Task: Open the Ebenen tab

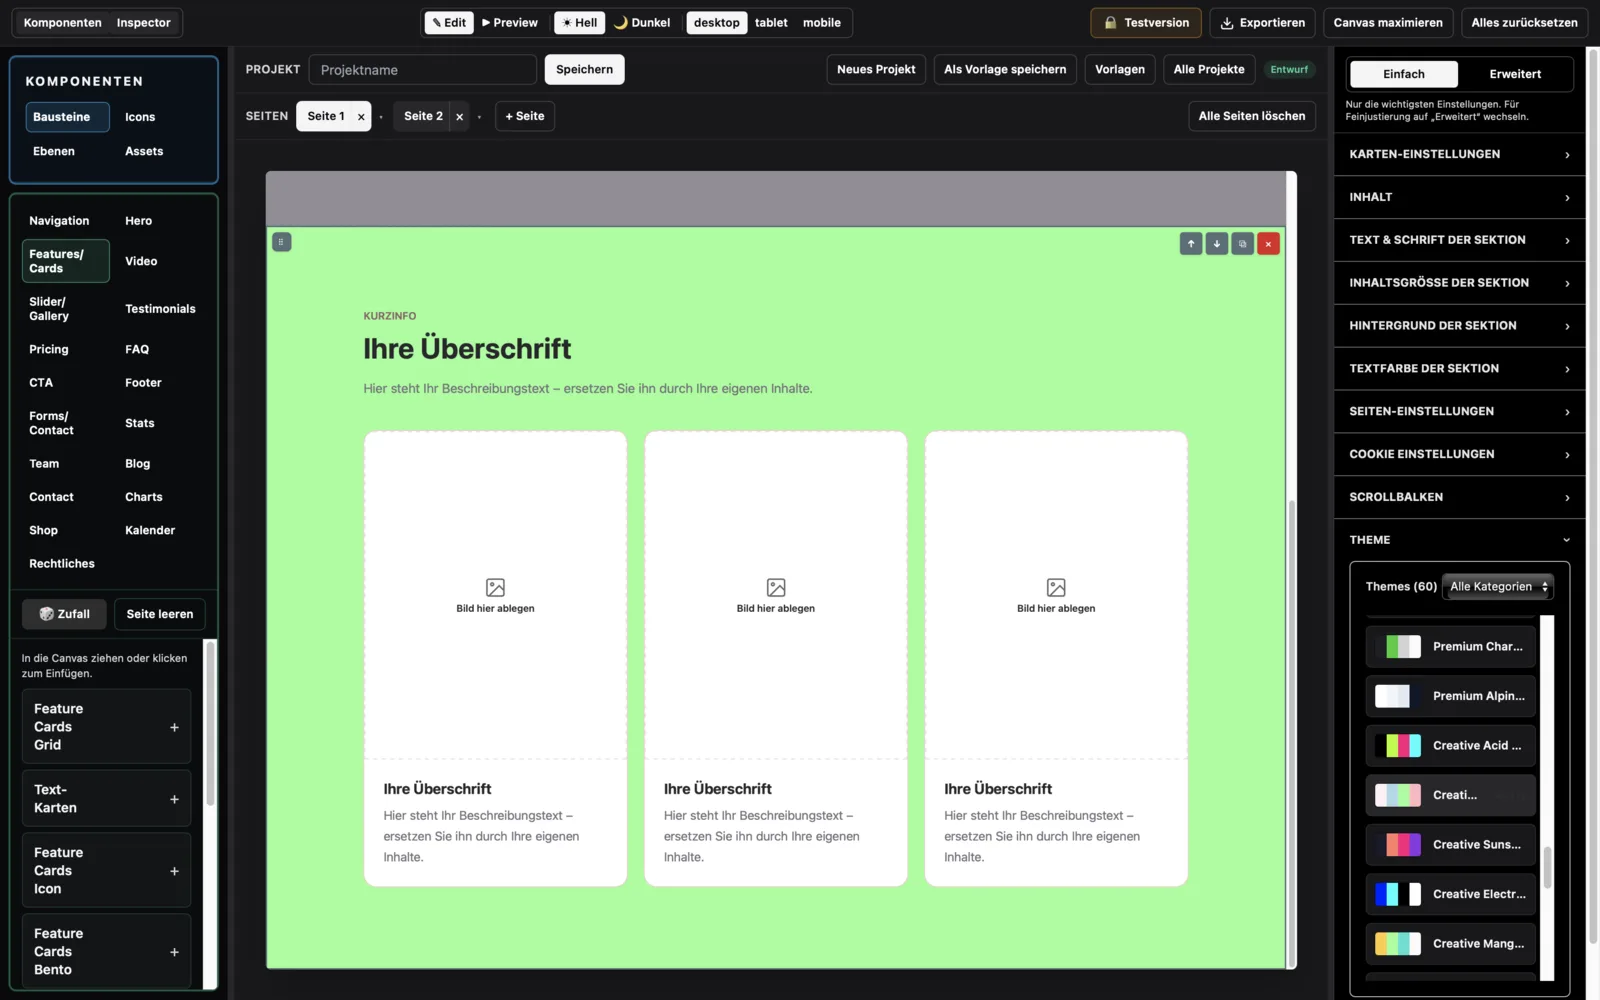Action: (54, 151)
